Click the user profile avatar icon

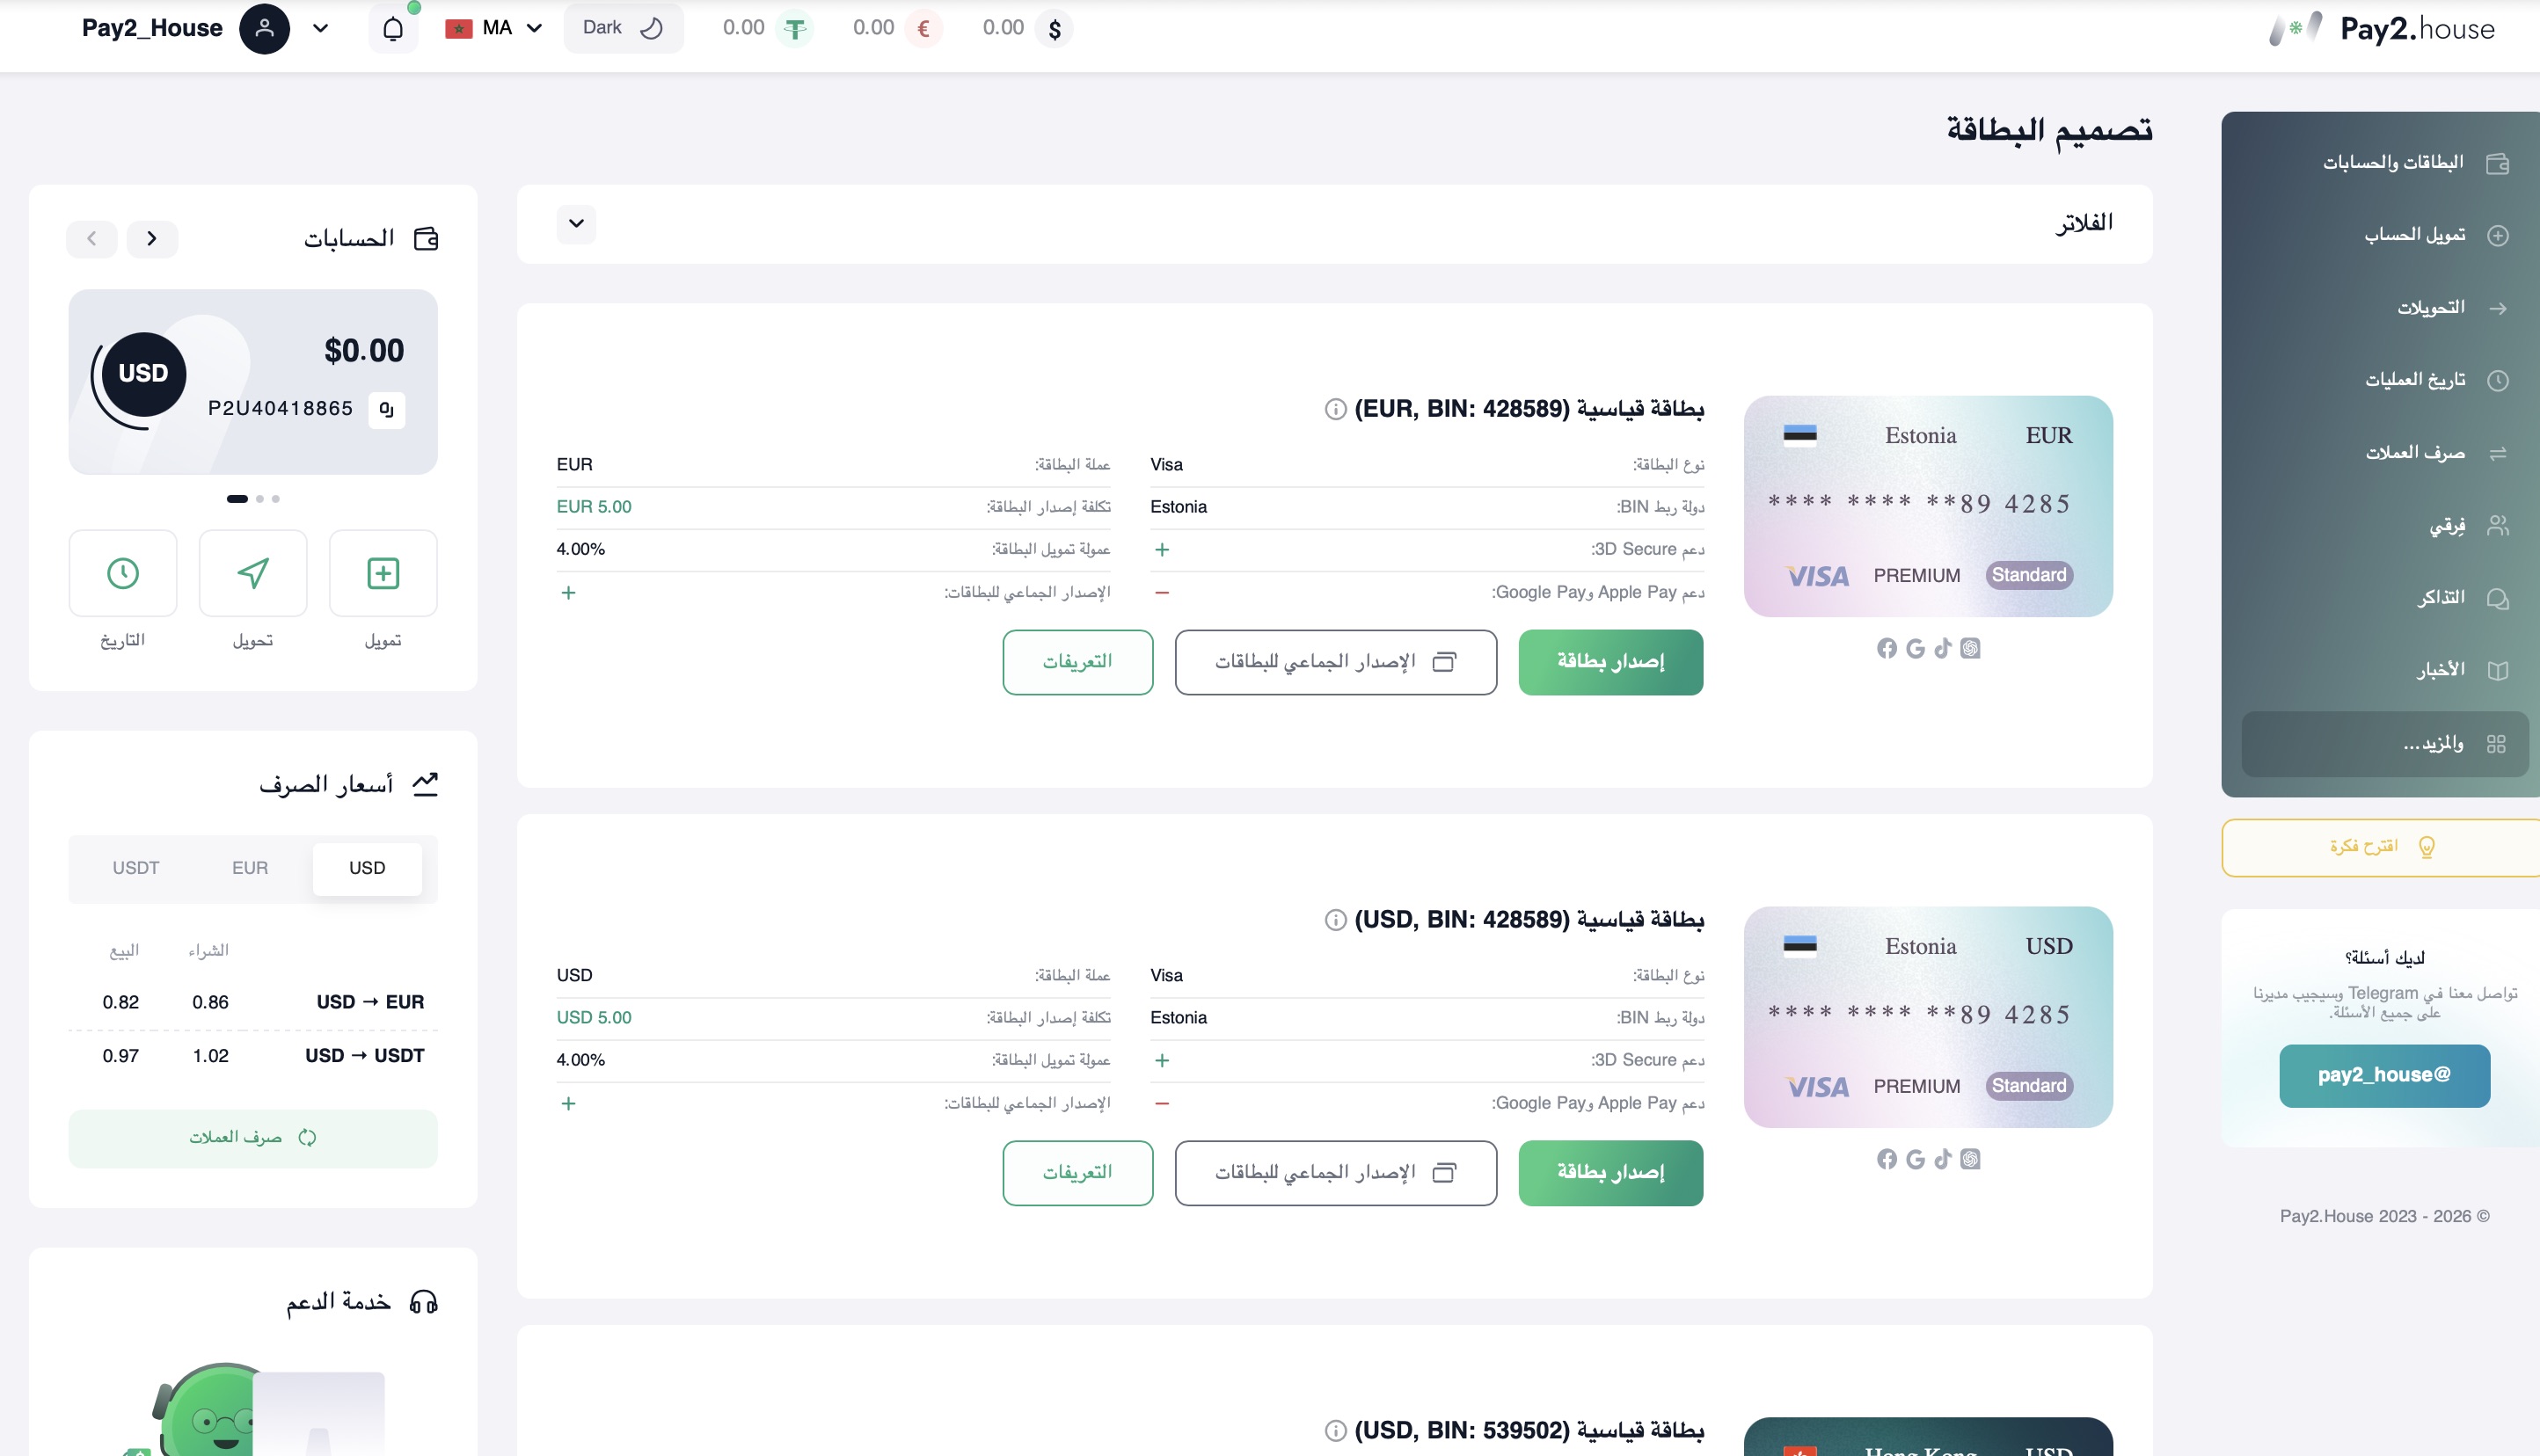(x=264, y=28)
